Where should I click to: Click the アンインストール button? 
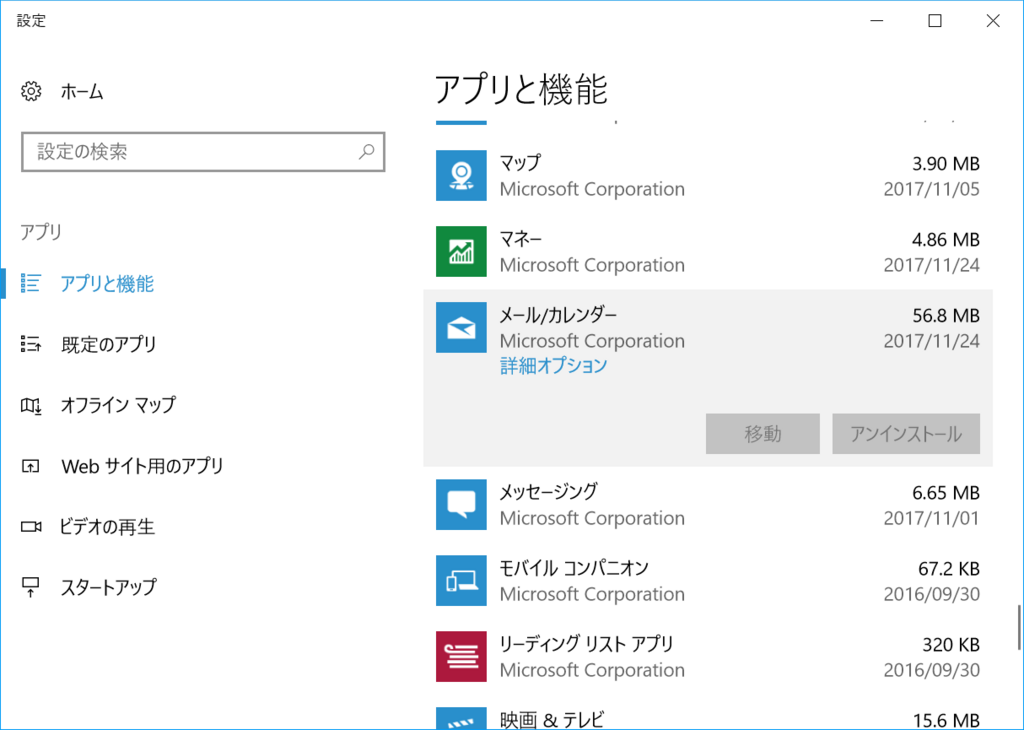click(x=906, y=434)
